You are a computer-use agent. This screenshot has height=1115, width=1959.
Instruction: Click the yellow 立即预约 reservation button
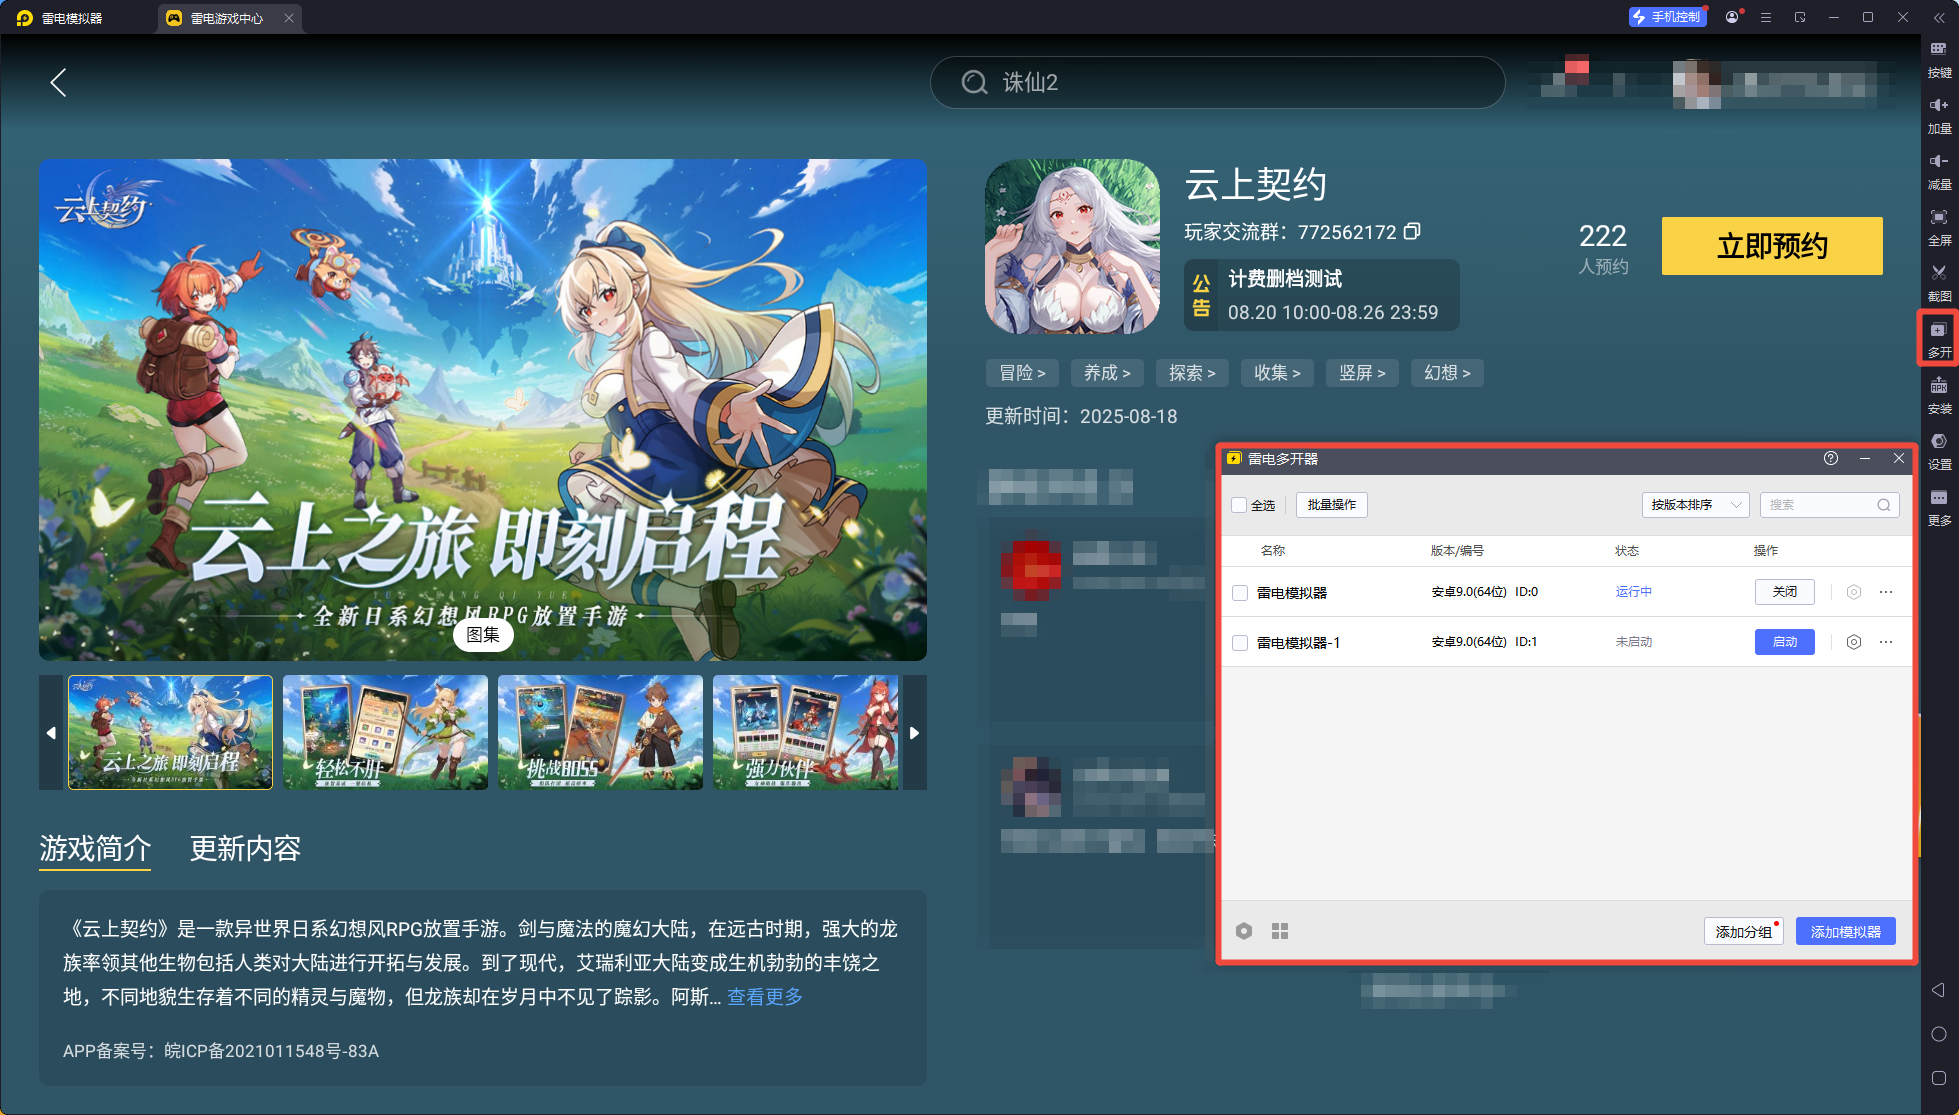click(1771, 246)
